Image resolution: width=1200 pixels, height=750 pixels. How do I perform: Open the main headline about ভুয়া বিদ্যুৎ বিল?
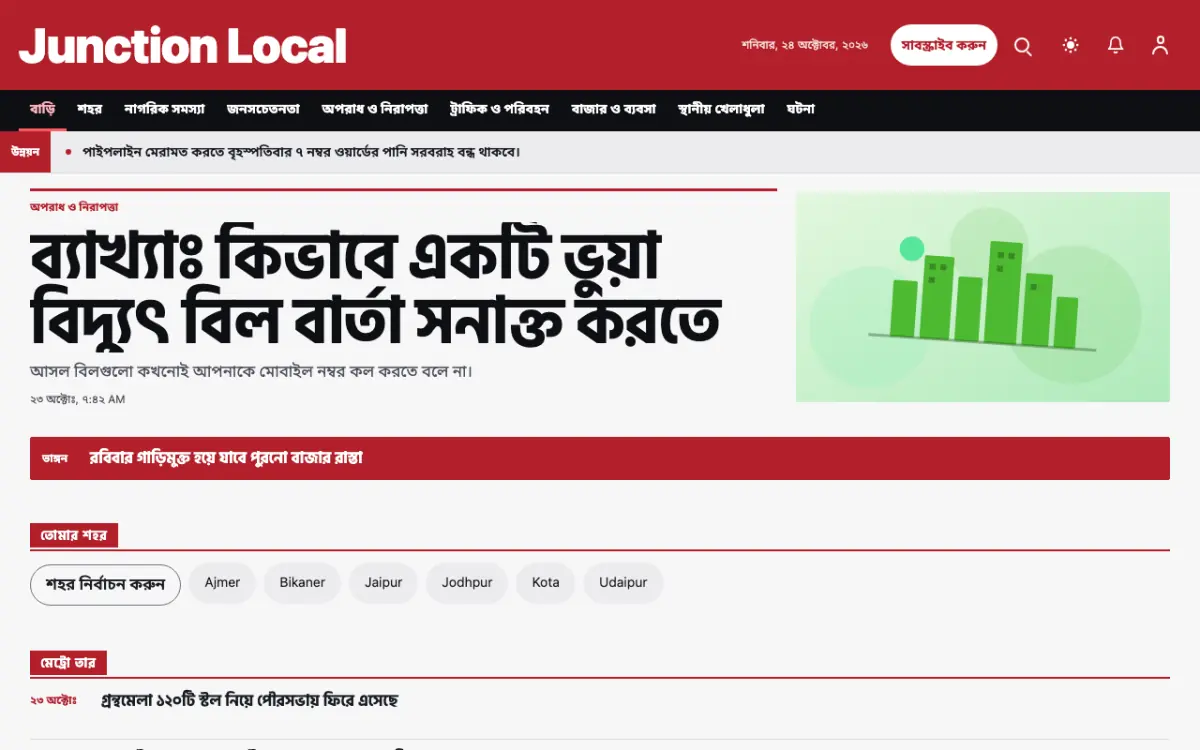375,285
